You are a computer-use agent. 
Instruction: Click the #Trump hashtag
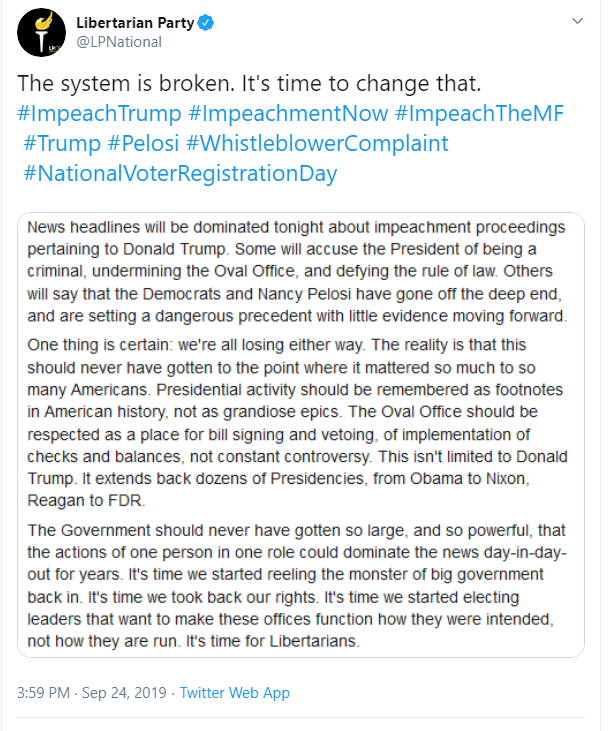point(61,142)
